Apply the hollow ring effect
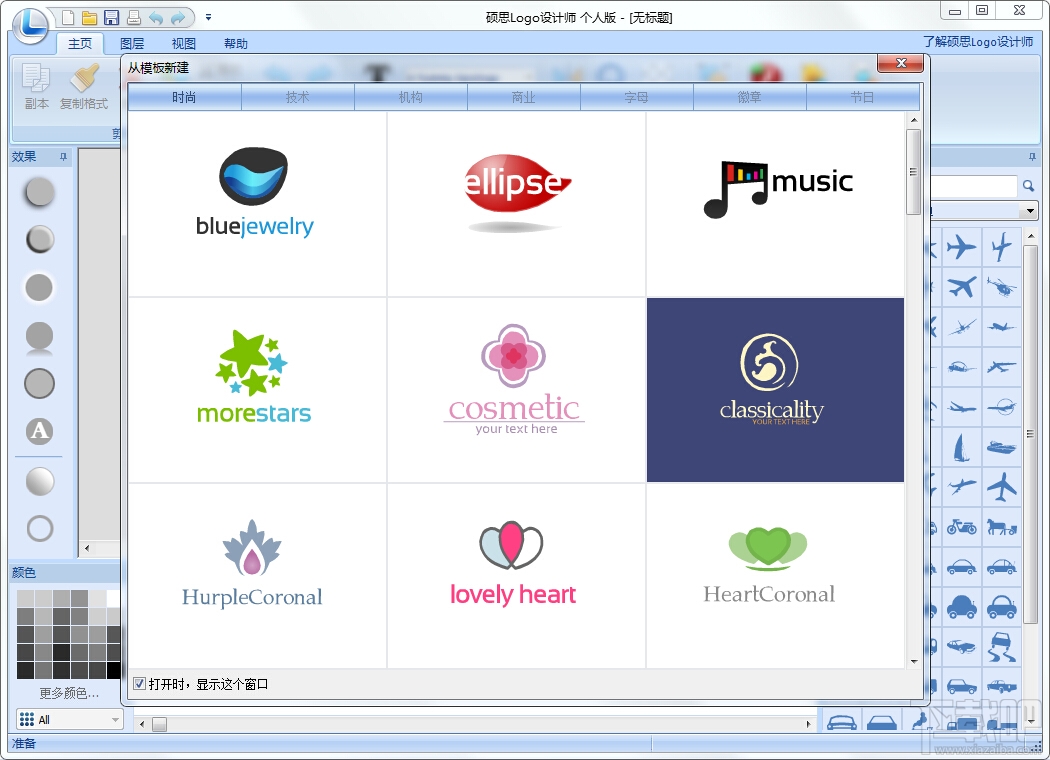The height and width of the screenshot is (760, 1050). click(x=40, y=528)
